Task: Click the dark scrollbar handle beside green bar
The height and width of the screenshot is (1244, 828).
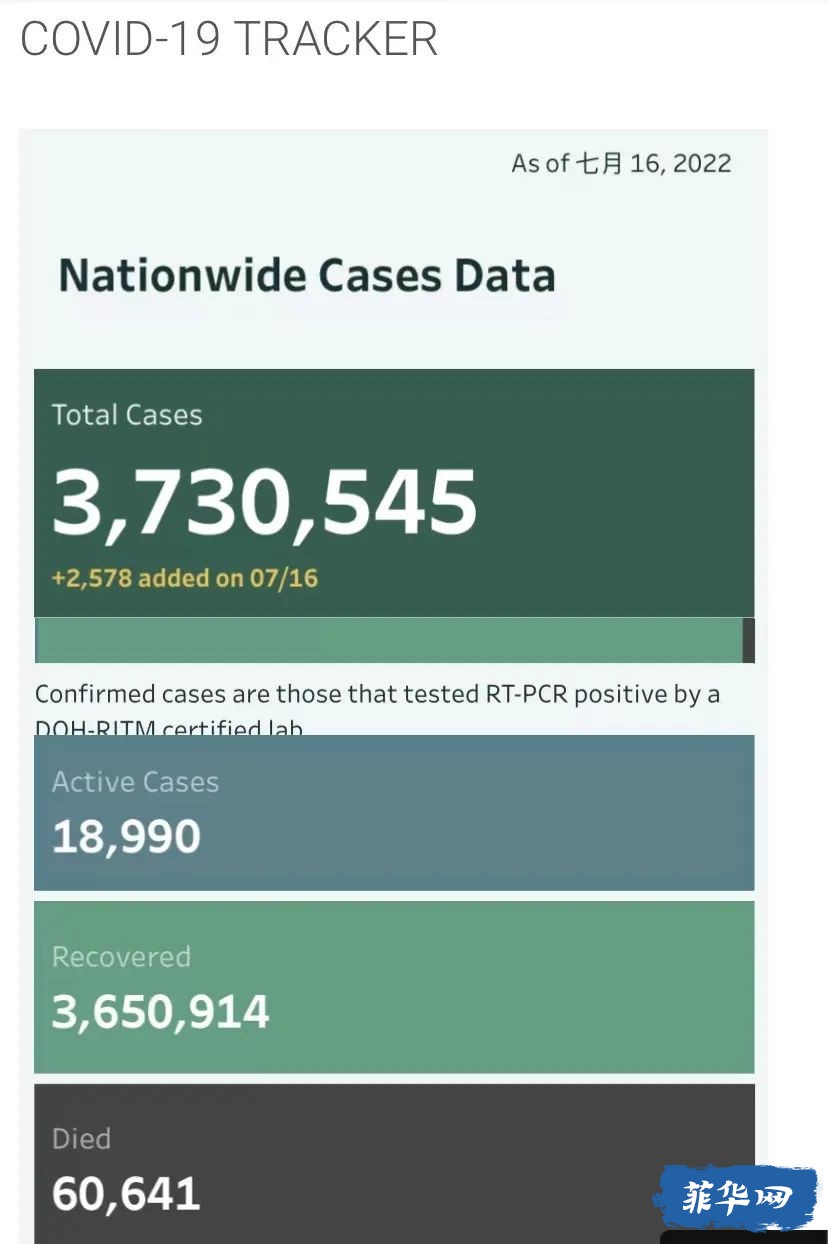Action: click(749, 640)
